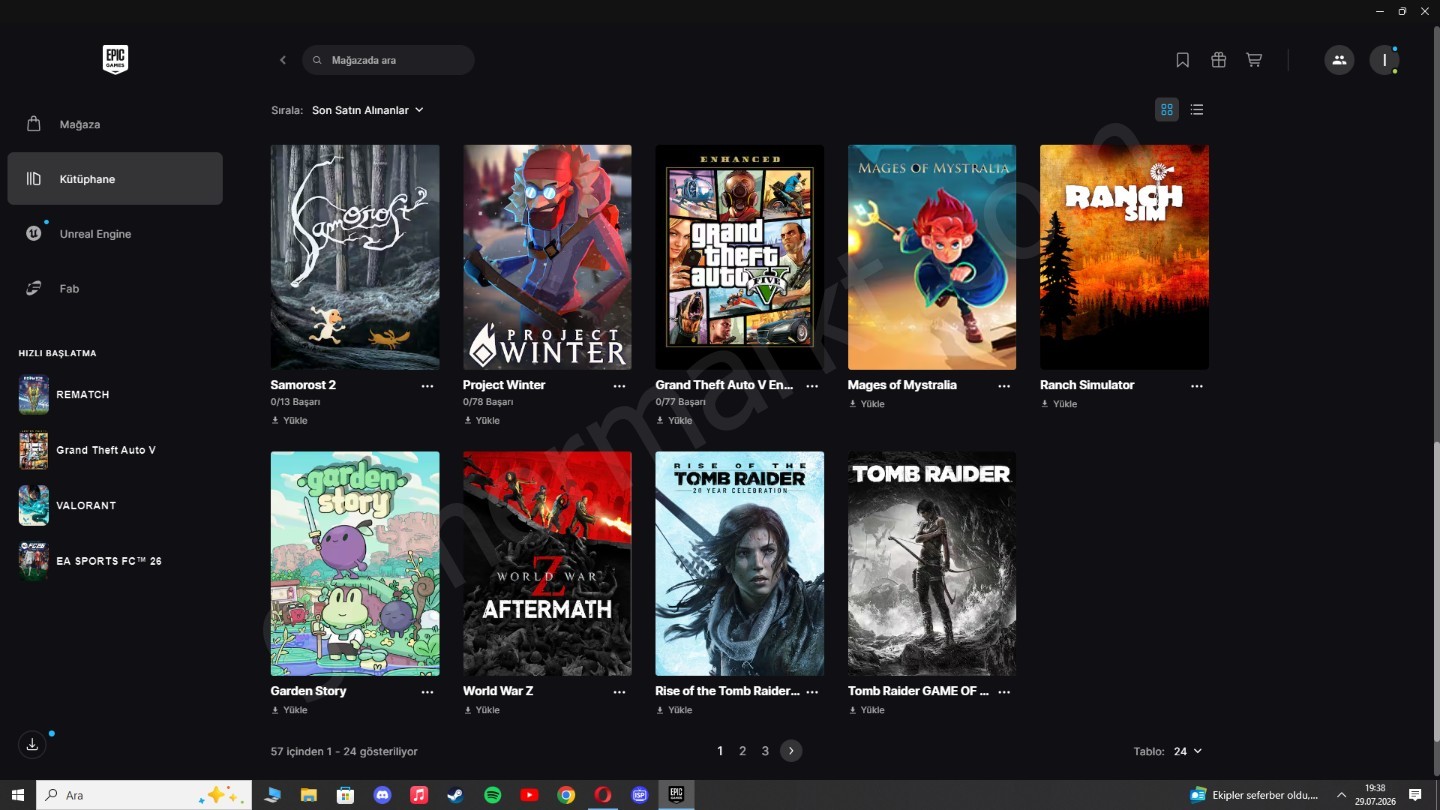Install Samorost 2 via Yükle
The width and height of the screenshot is (1440, 810).
(x=290, y=421)
